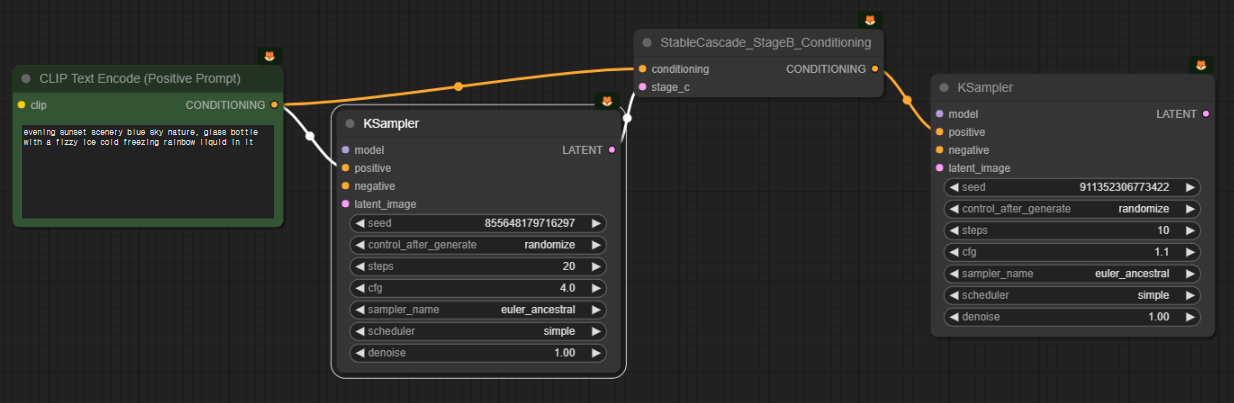The height and width of the screenshot is (403, 1234).
Task: Decrease steps 20 using its left arrow
Action: coord(360,267)
